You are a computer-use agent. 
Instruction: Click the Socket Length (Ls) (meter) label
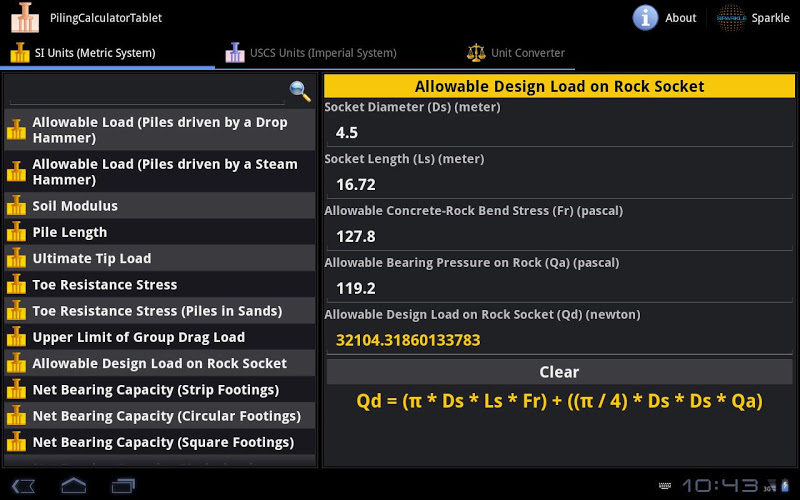click(404, 159)
